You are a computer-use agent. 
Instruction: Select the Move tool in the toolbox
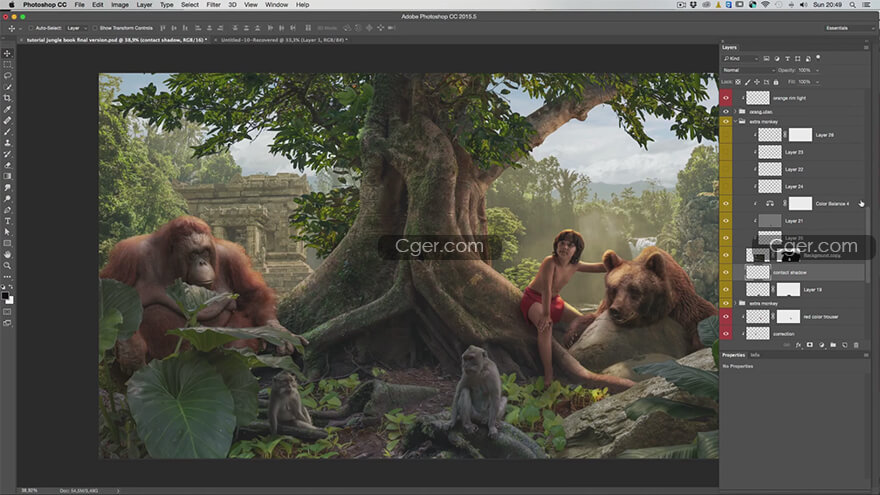coord(7,54)
